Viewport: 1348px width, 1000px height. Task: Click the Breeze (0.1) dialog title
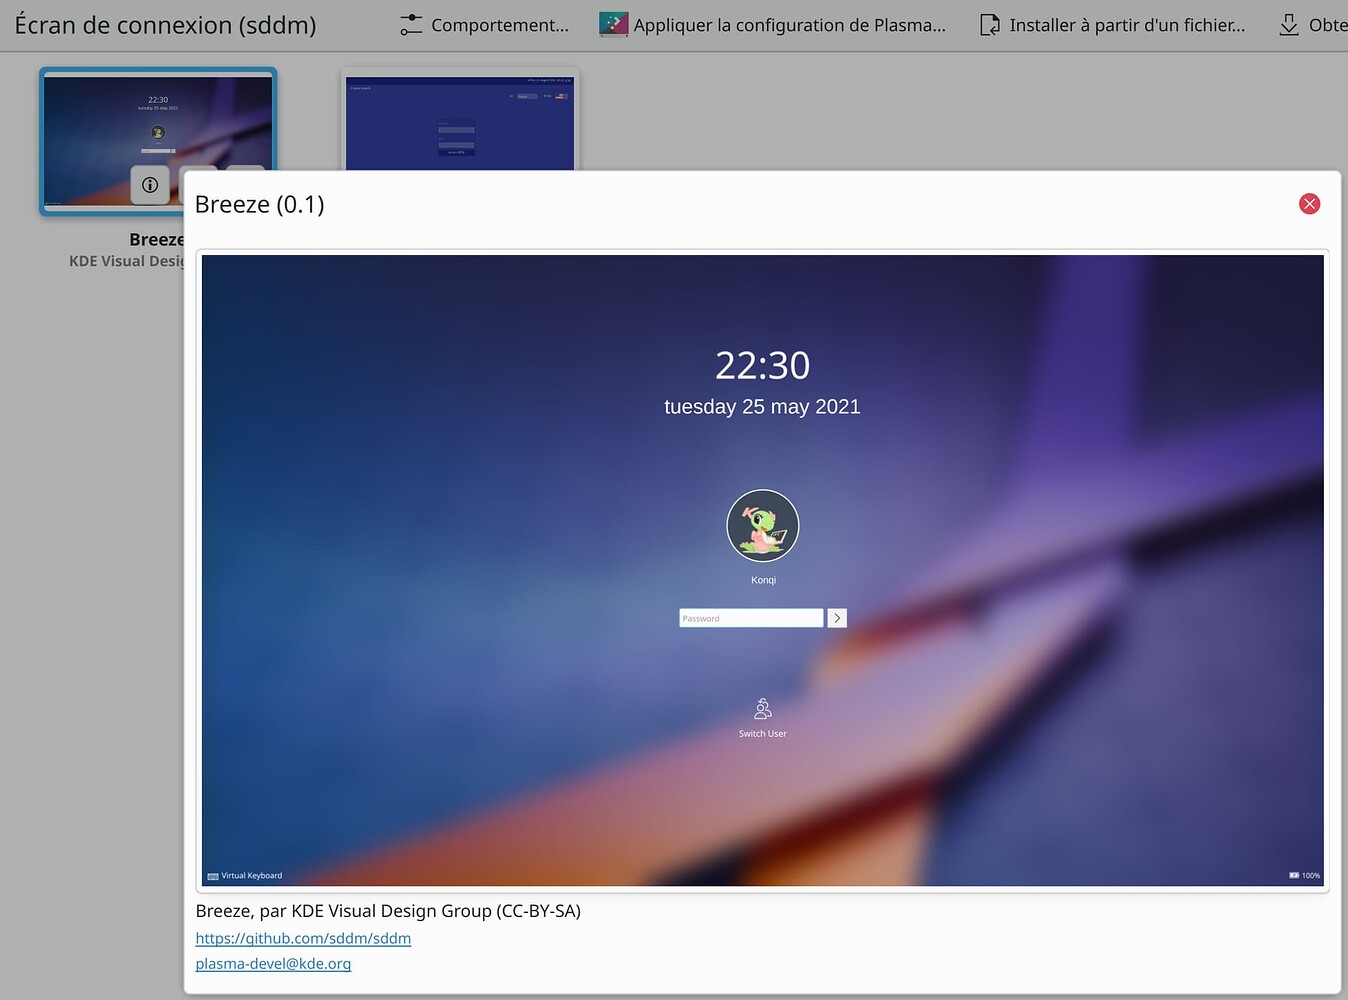coord(260,205)
